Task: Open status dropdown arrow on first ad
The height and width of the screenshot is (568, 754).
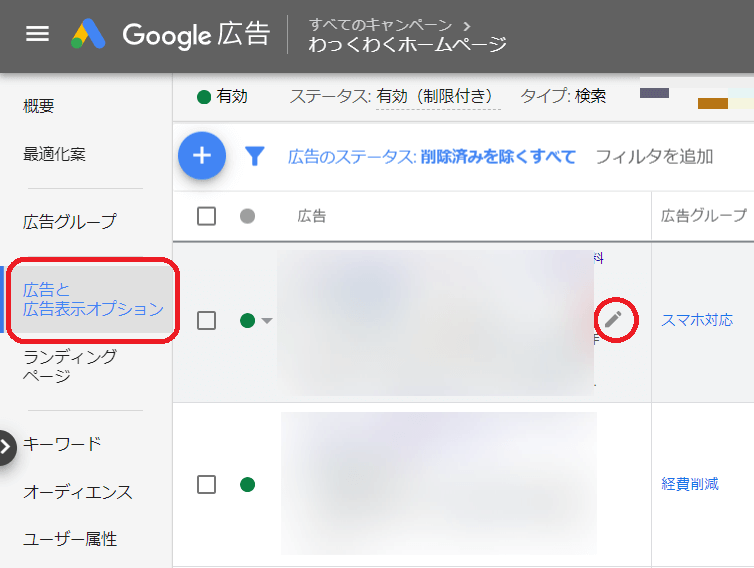Action: 267,321
